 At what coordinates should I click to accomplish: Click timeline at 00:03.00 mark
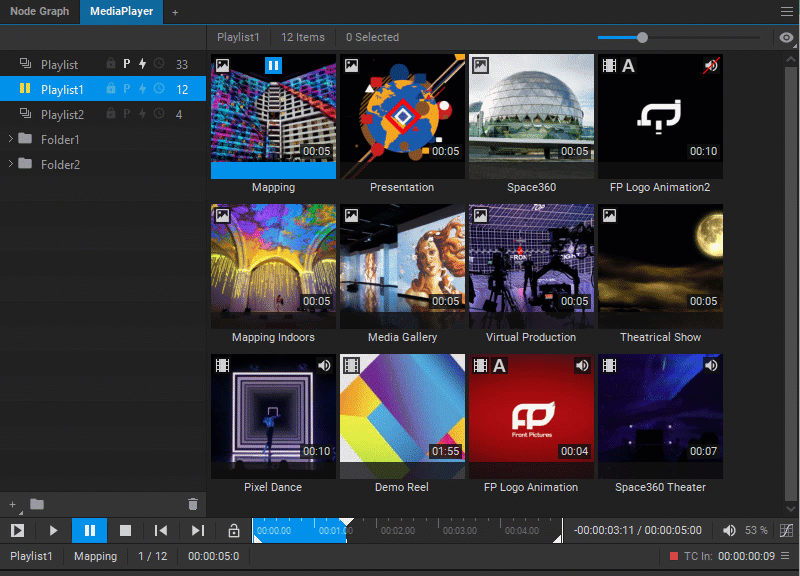point(460,531)
